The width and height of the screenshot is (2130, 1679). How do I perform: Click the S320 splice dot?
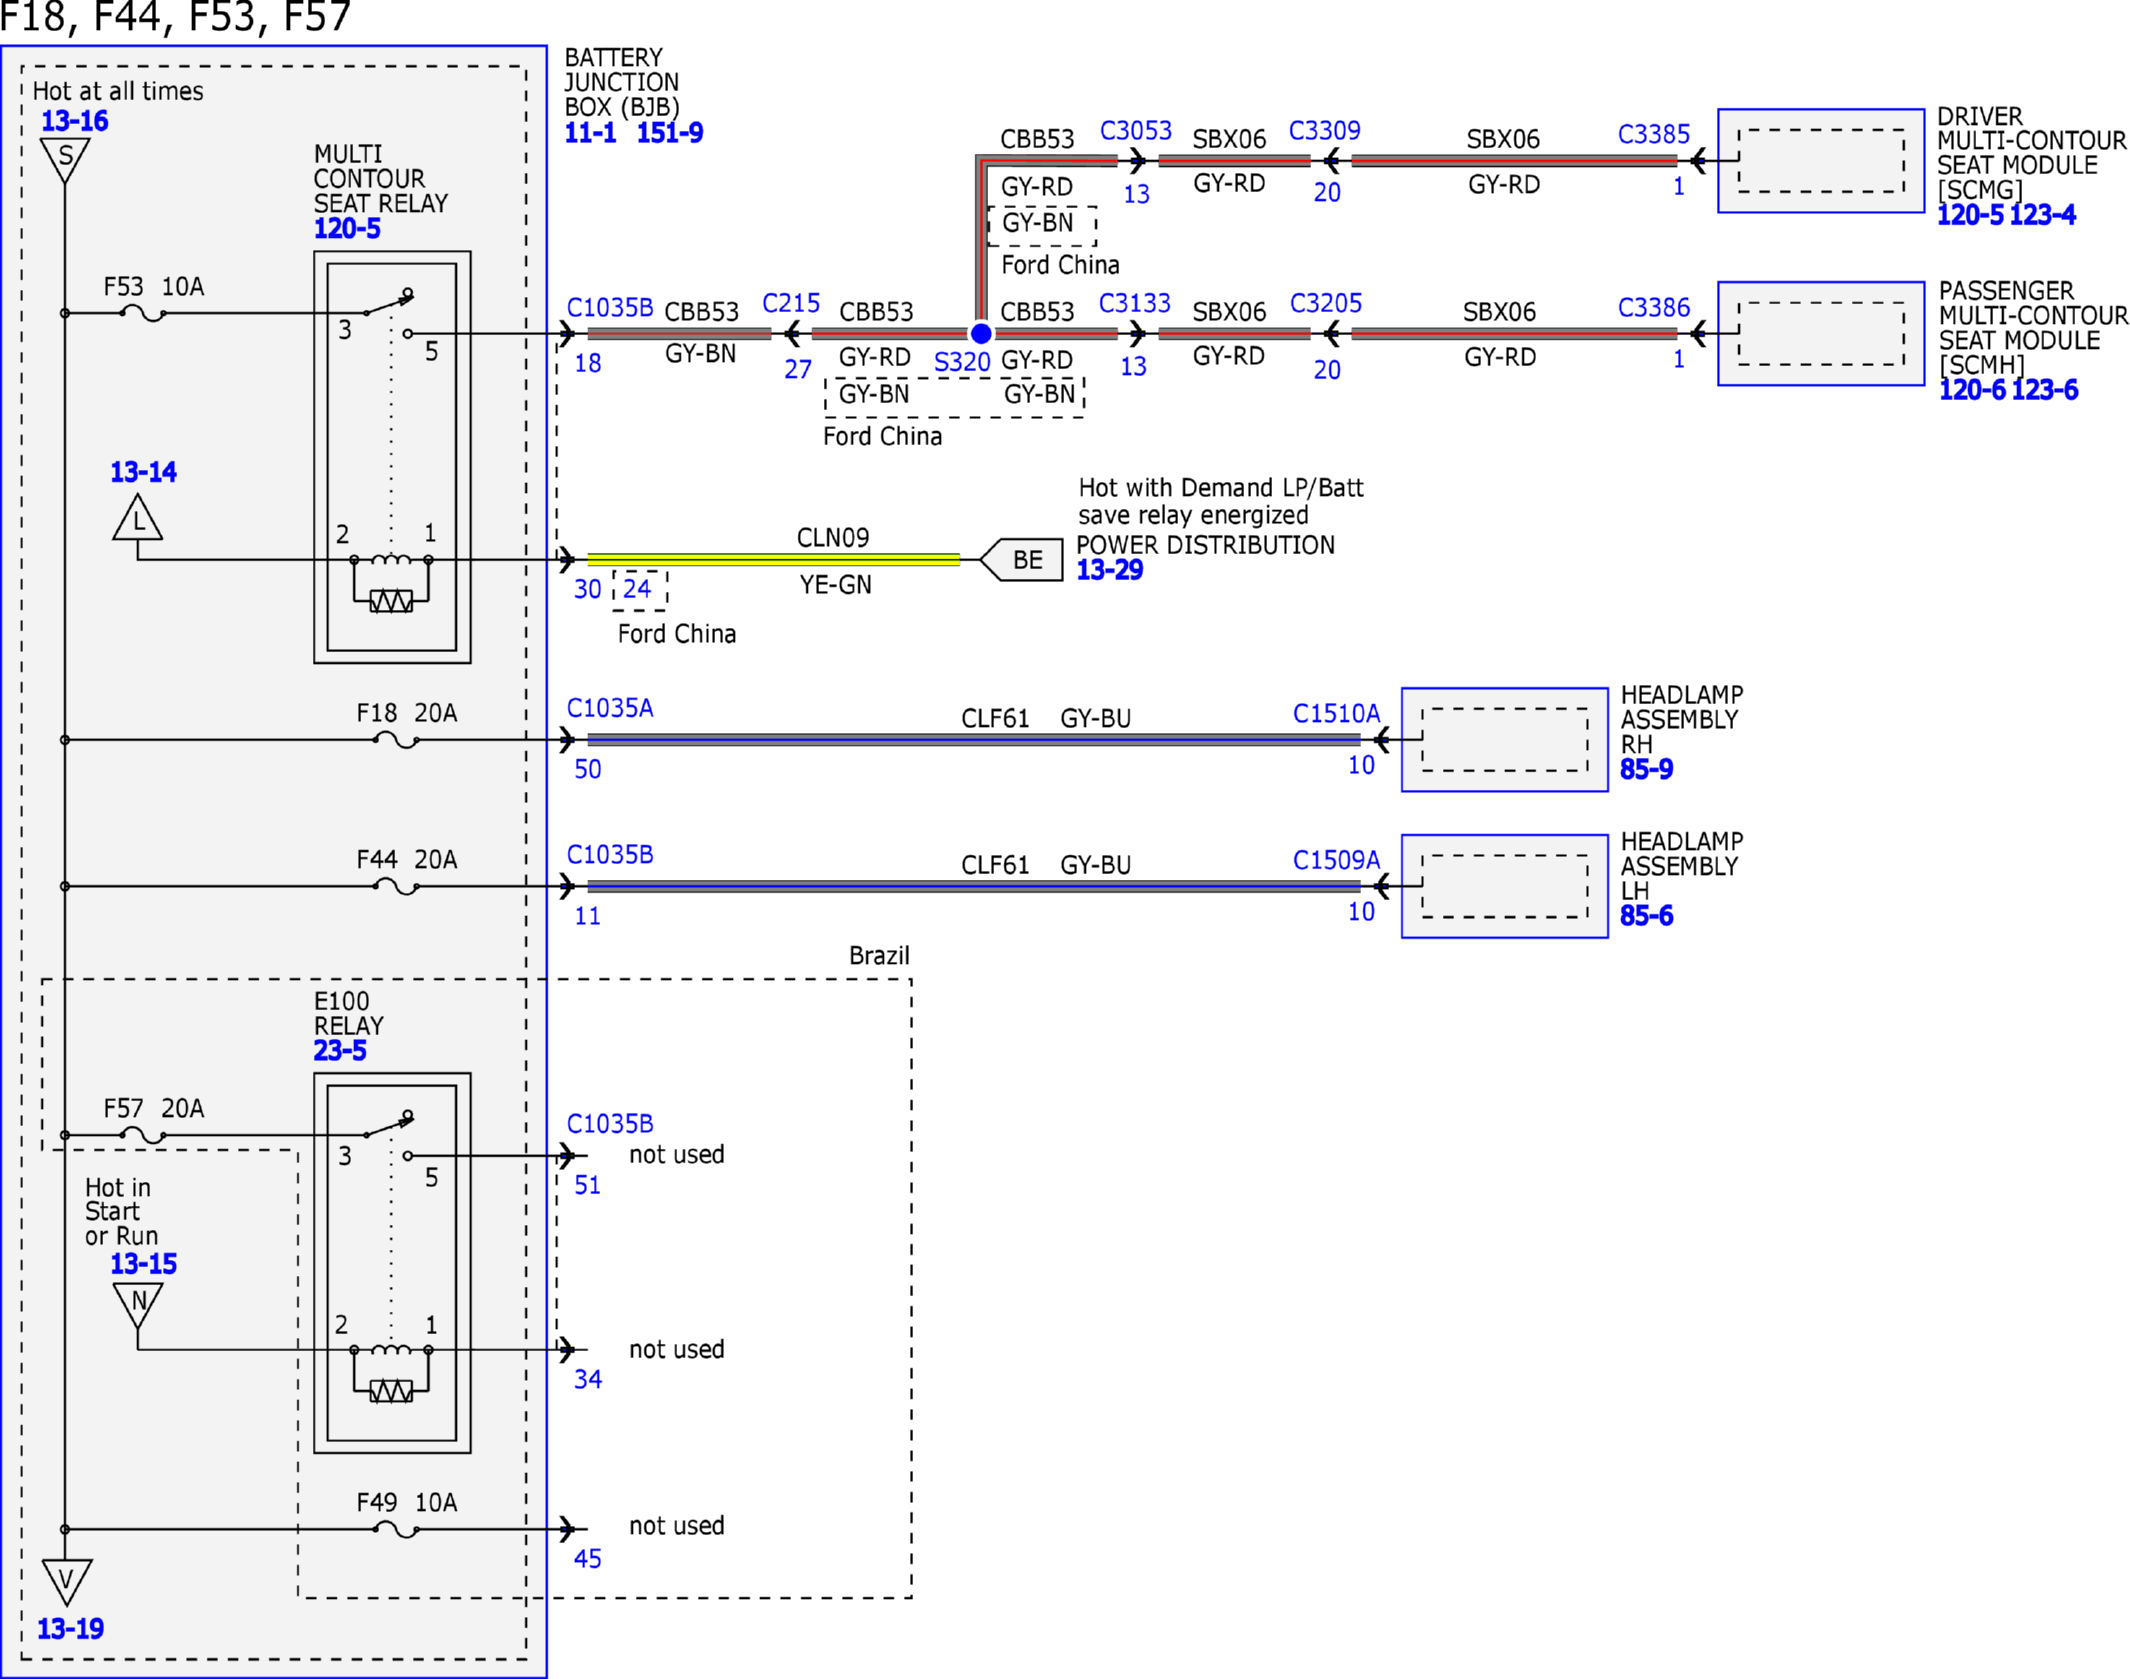(x=980, y=333)
